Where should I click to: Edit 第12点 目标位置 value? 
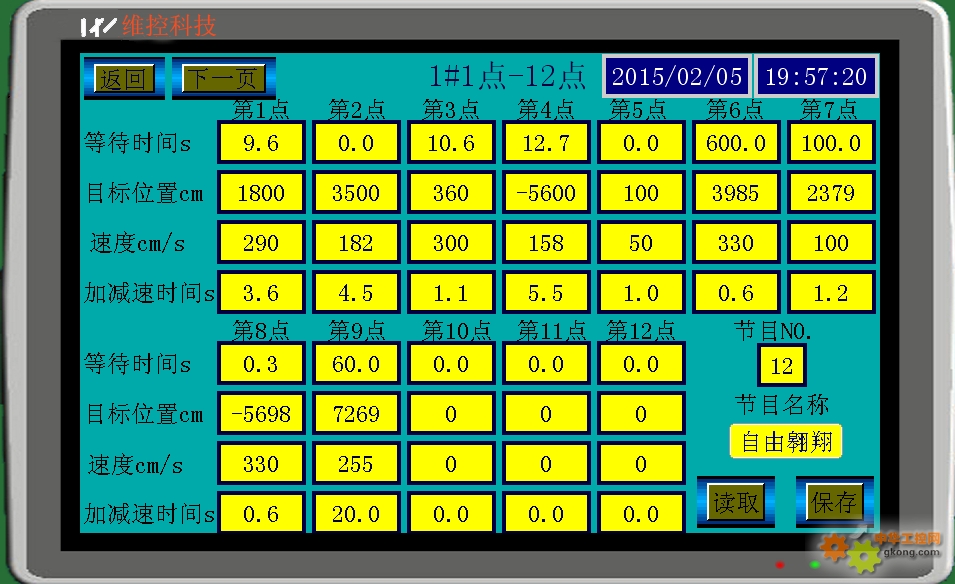click(641, 413)
